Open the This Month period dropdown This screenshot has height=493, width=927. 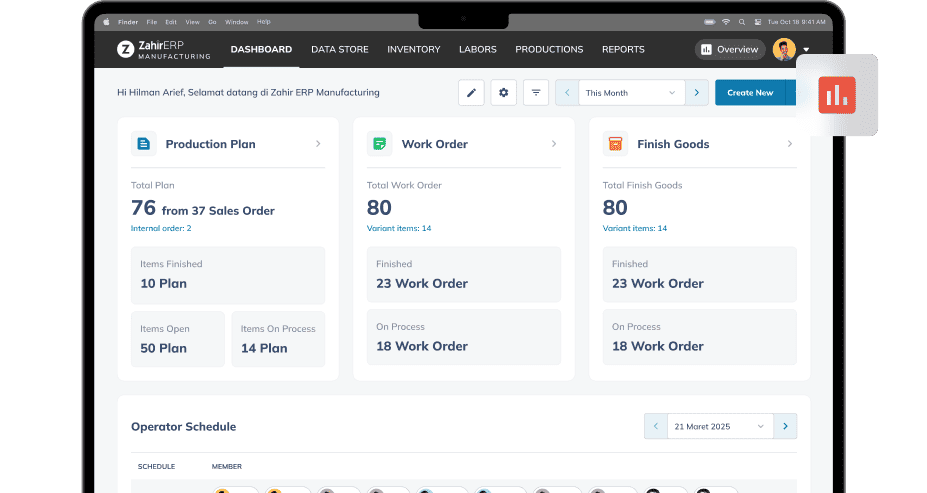point(631,93)
